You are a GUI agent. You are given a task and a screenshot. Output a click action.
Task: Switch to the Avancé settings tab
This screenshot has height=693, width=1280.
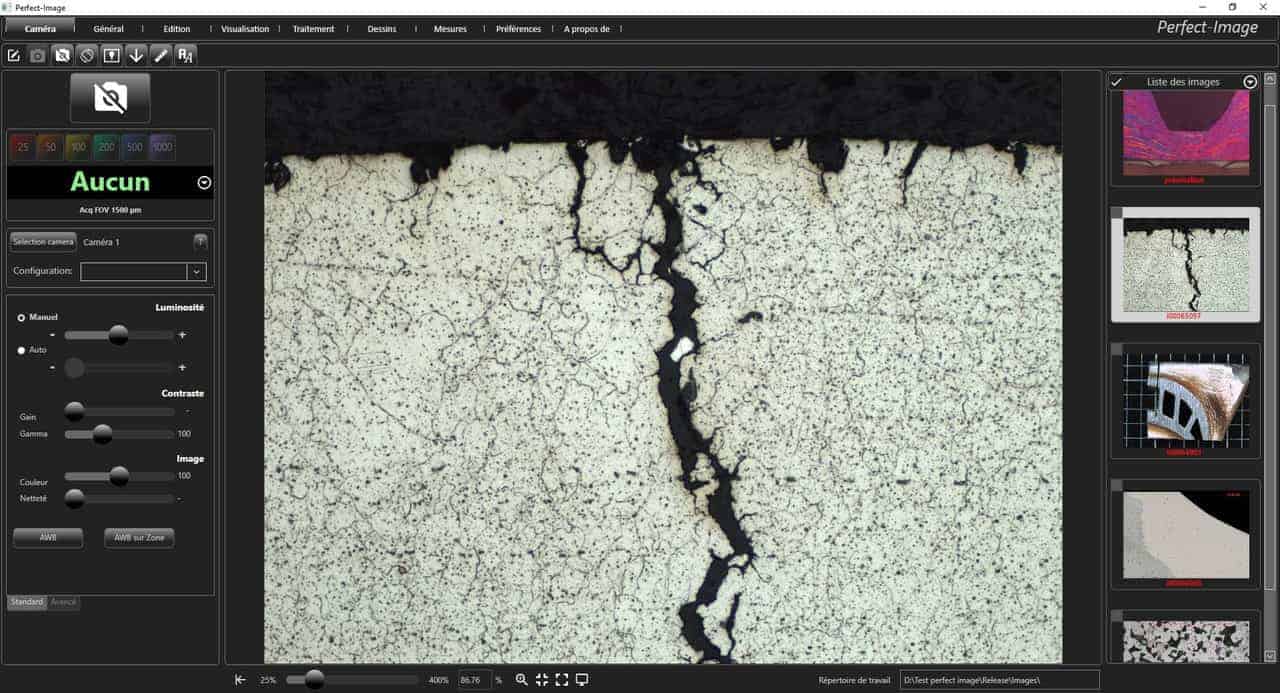tap(64, 602)
